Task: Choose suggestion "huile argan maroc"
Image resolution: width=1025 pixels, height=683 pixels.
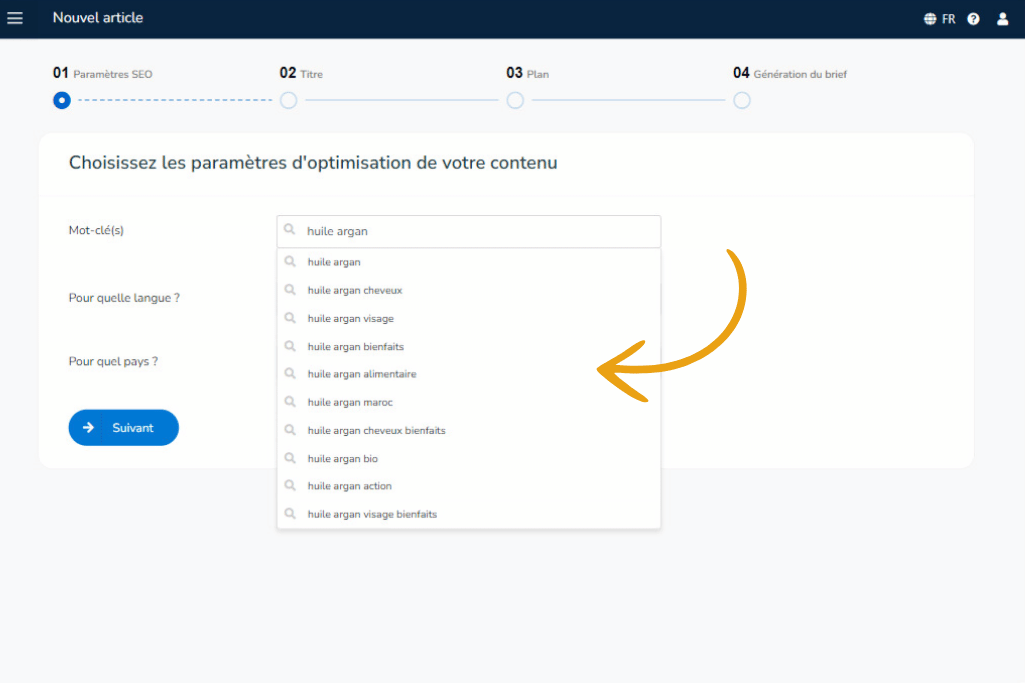Action: (x=469, y=402)
